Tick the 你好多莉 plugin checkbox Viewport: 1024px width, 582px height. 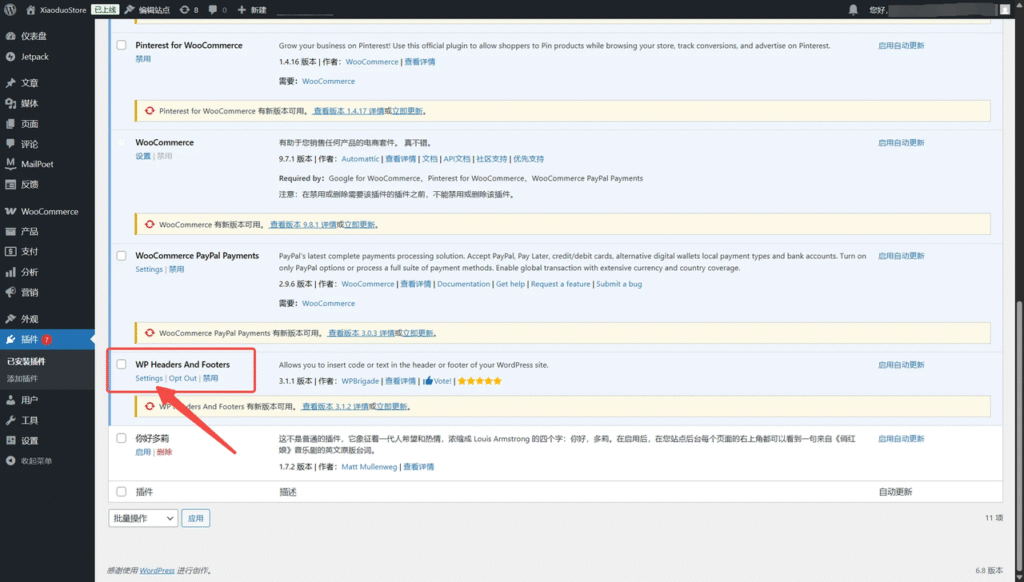point(121,438)
